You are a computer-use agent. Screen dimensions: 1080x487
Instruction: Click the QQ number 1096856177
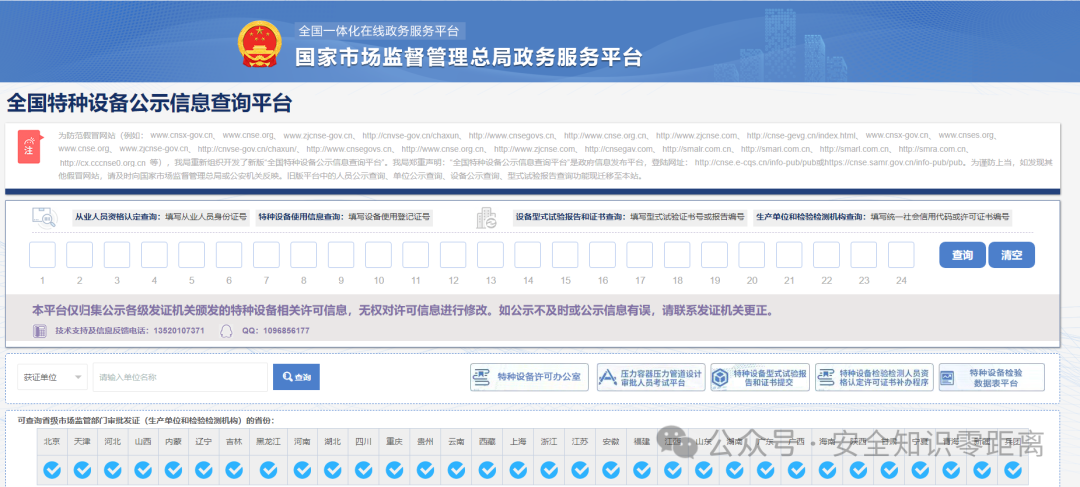(x=285, y=331)
